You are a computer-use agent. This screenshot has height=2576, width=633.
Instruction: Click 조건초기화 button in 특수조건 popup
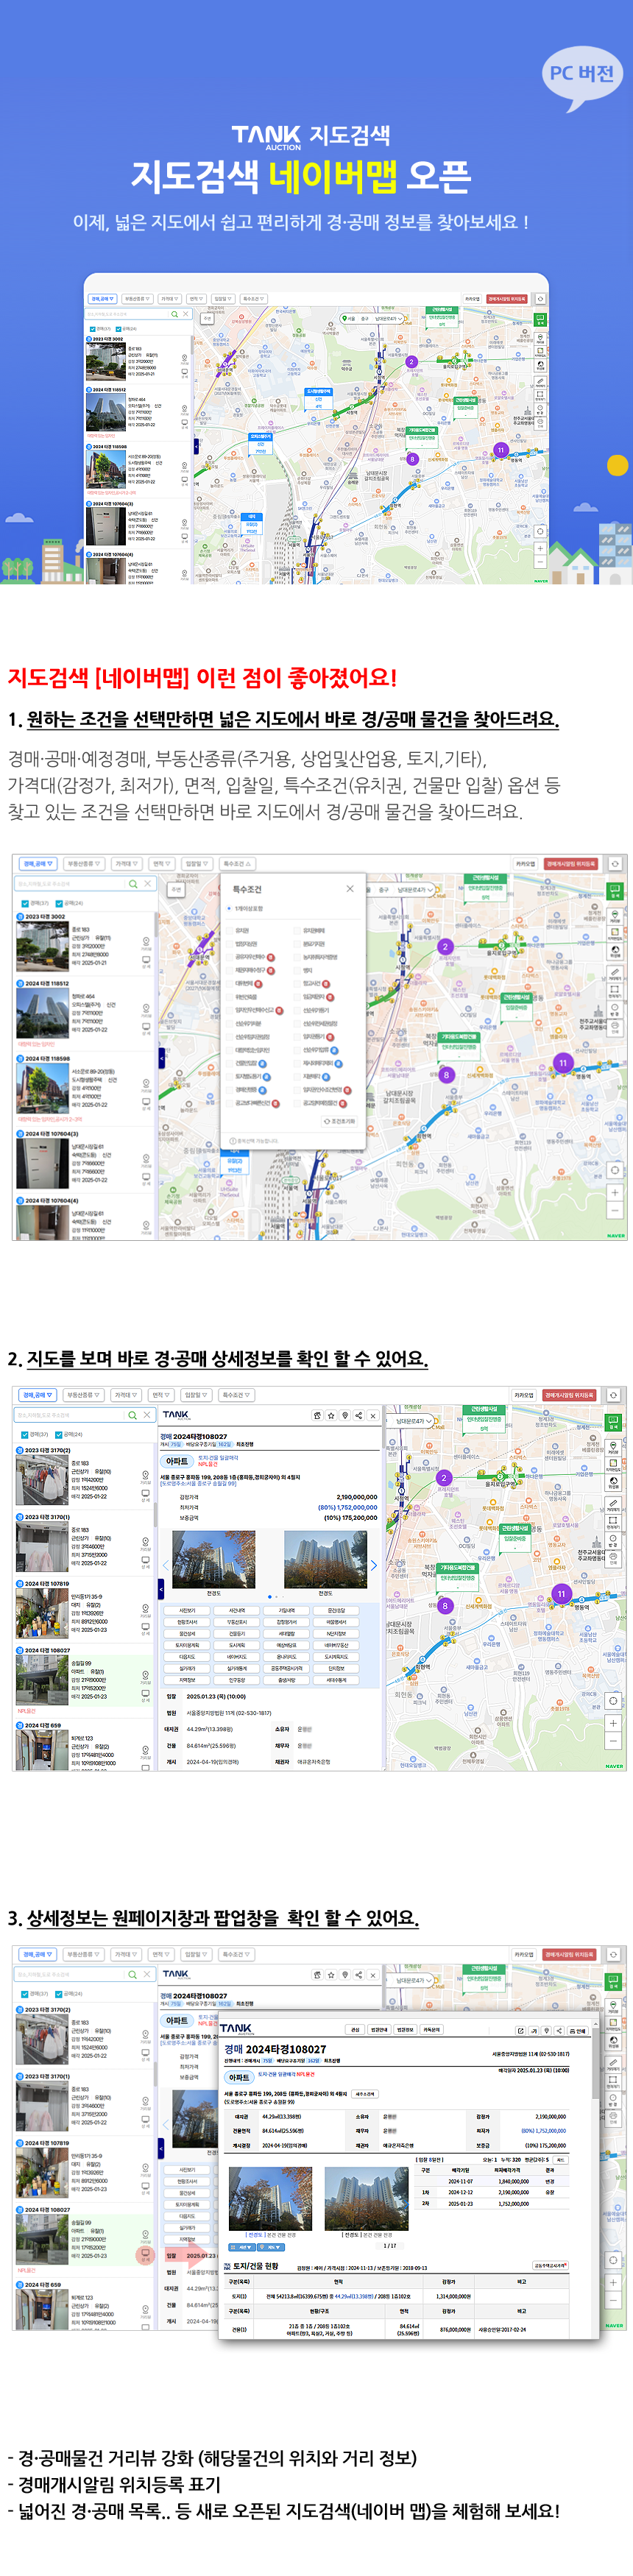click(x=339, y=1121)
